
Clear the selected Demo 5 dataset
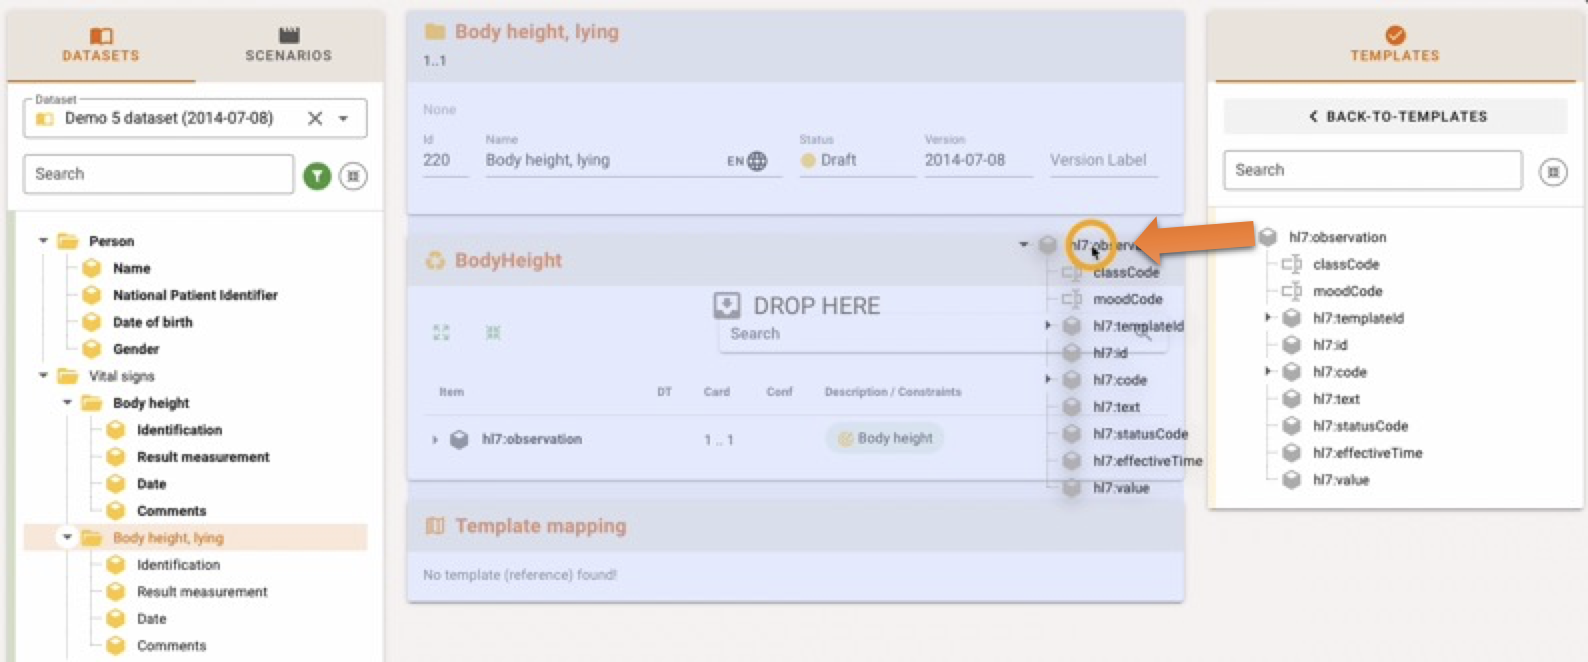coord(315,118)
